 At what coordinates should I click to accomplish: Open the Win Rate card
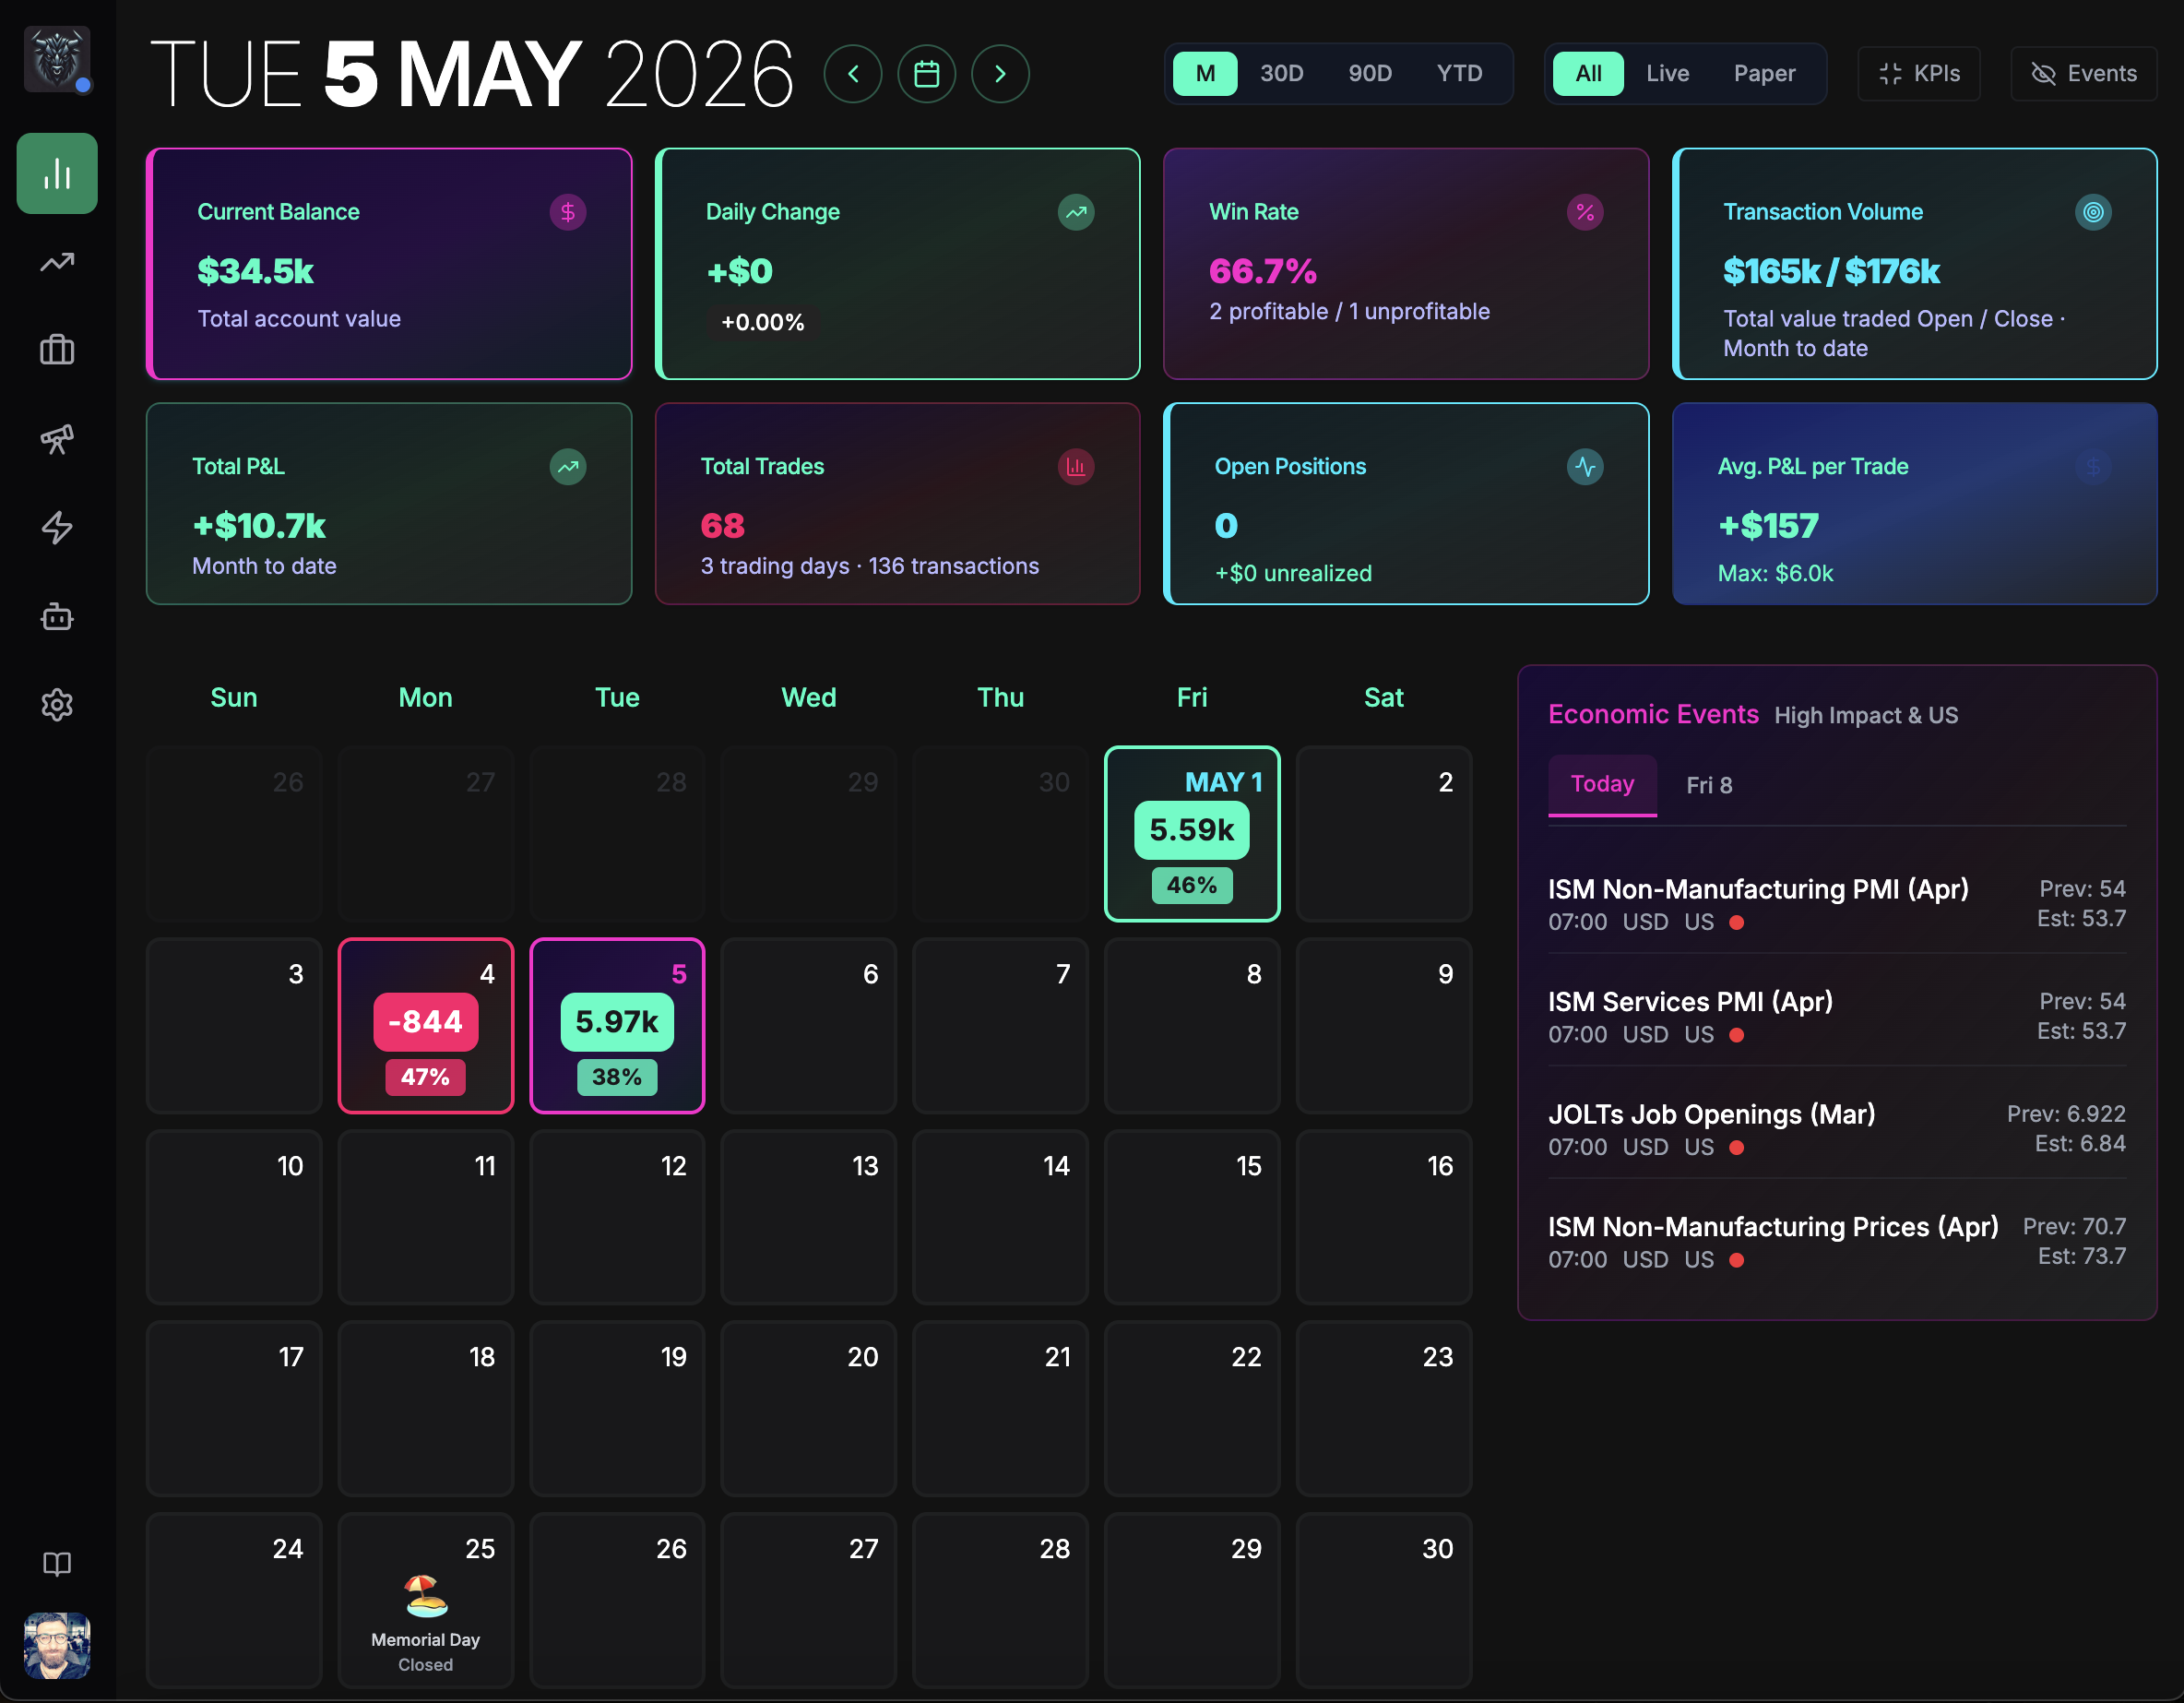click(1406, 264)
